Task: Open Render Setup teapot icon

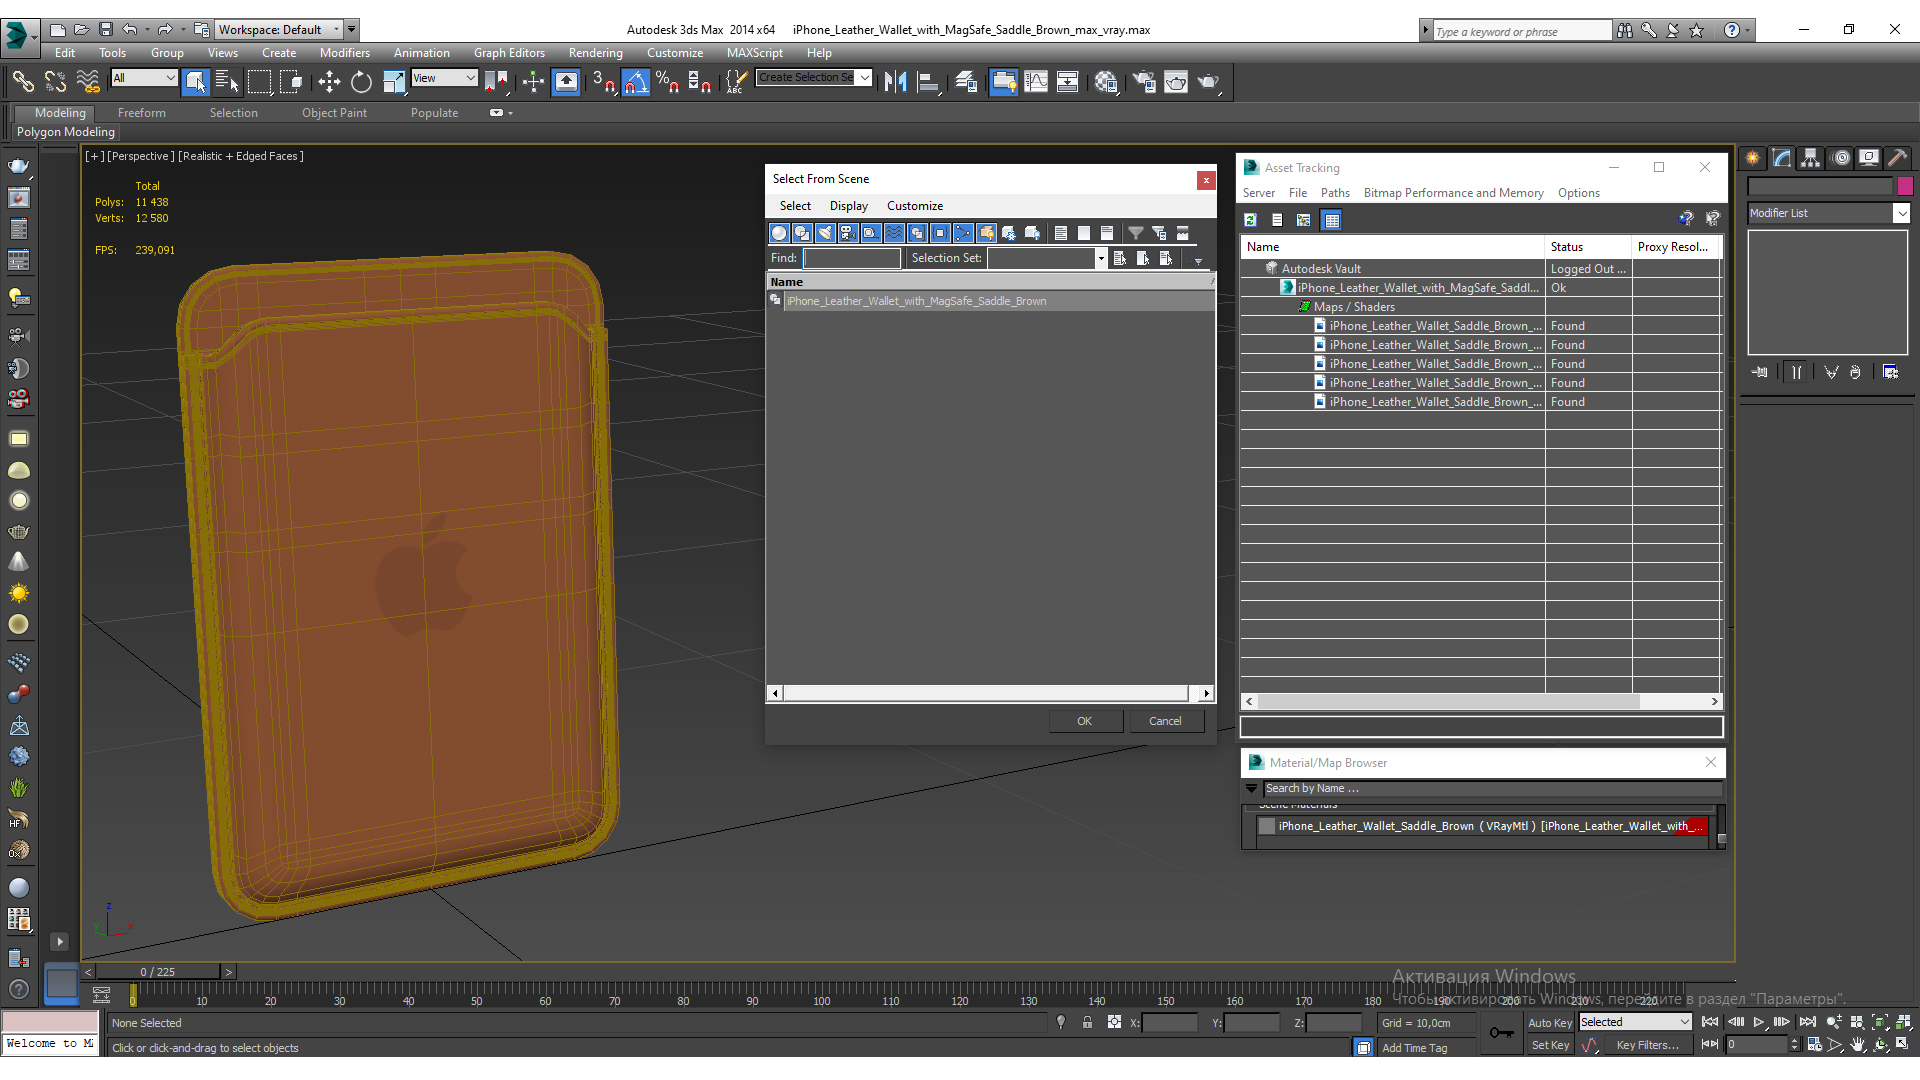Action: [1143, 82]
